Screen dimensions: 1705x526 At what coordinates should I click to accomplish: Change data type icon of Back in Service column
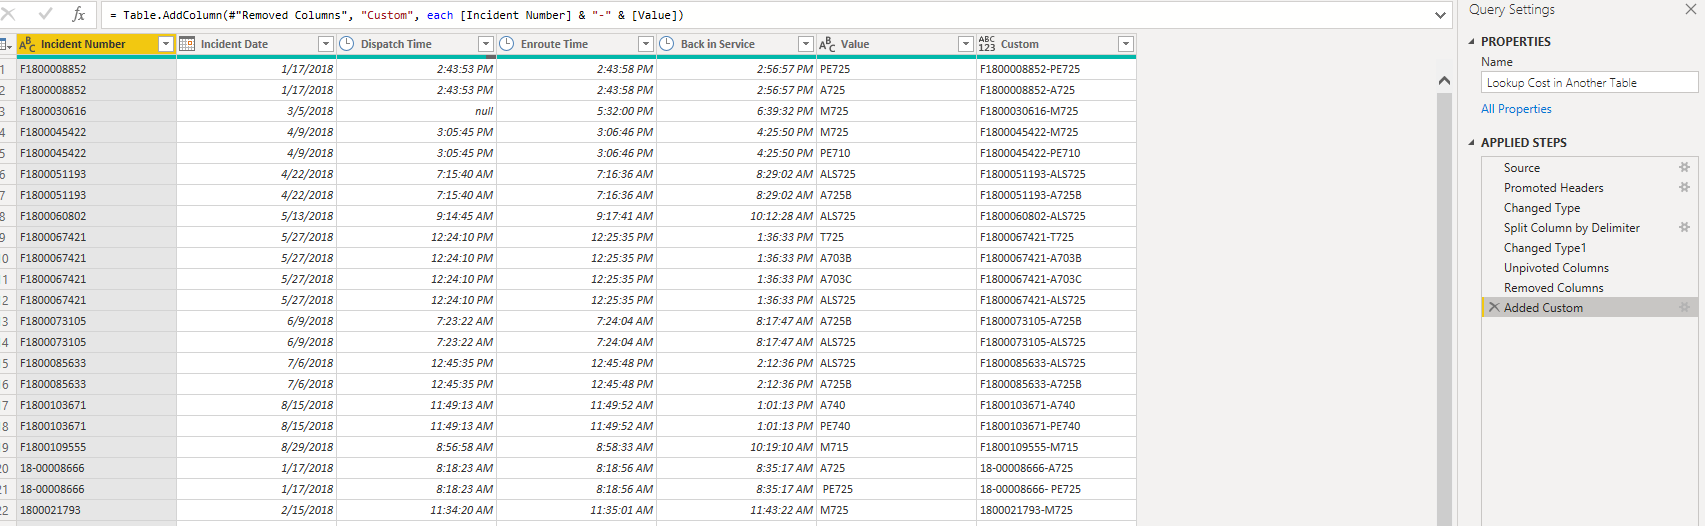click(x=667, y=44)
